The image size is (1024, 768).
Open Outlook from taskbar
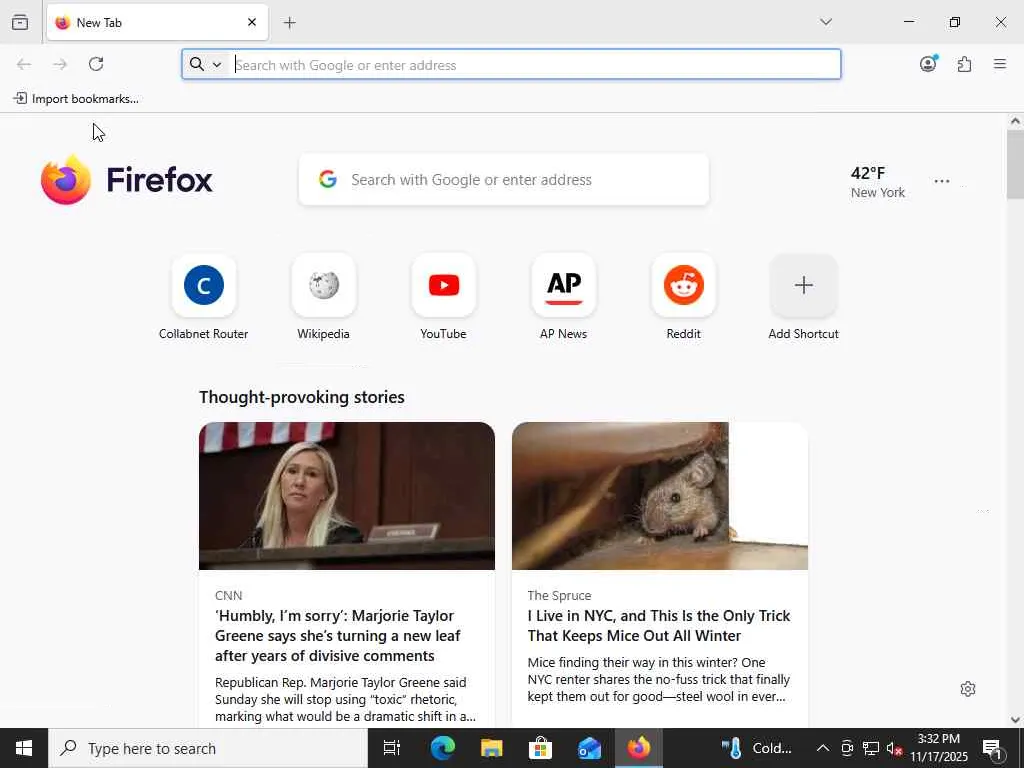(x=589, y=748)
